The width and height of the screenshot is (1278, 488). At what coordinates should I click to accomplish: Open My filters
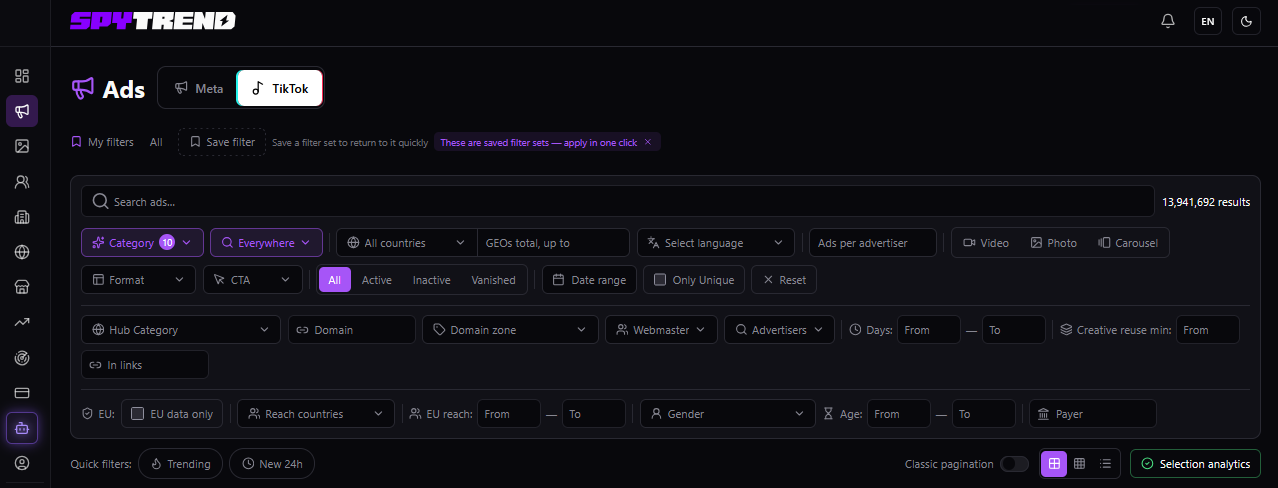tap(102, 142)
